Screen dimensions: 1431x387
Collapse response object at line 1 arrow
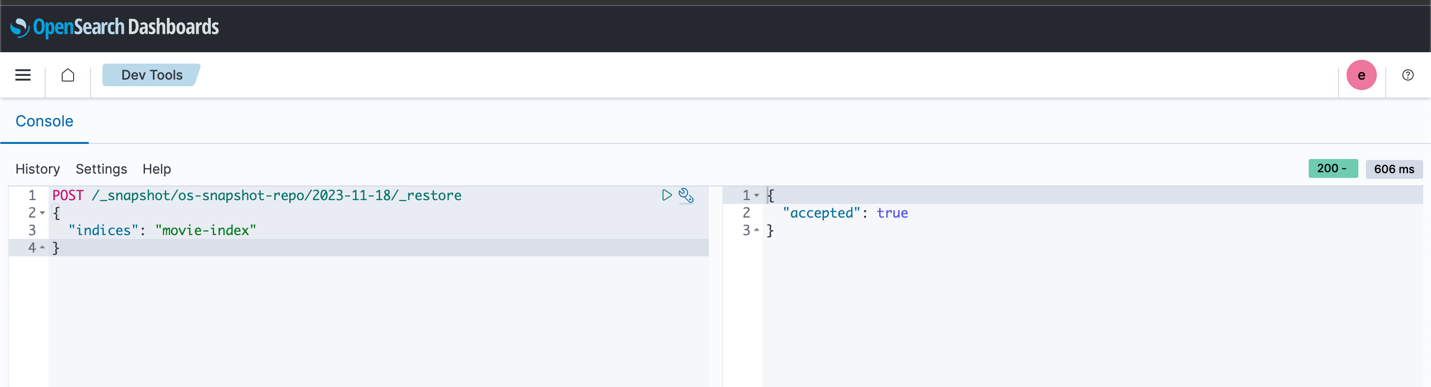pos(757,196)
